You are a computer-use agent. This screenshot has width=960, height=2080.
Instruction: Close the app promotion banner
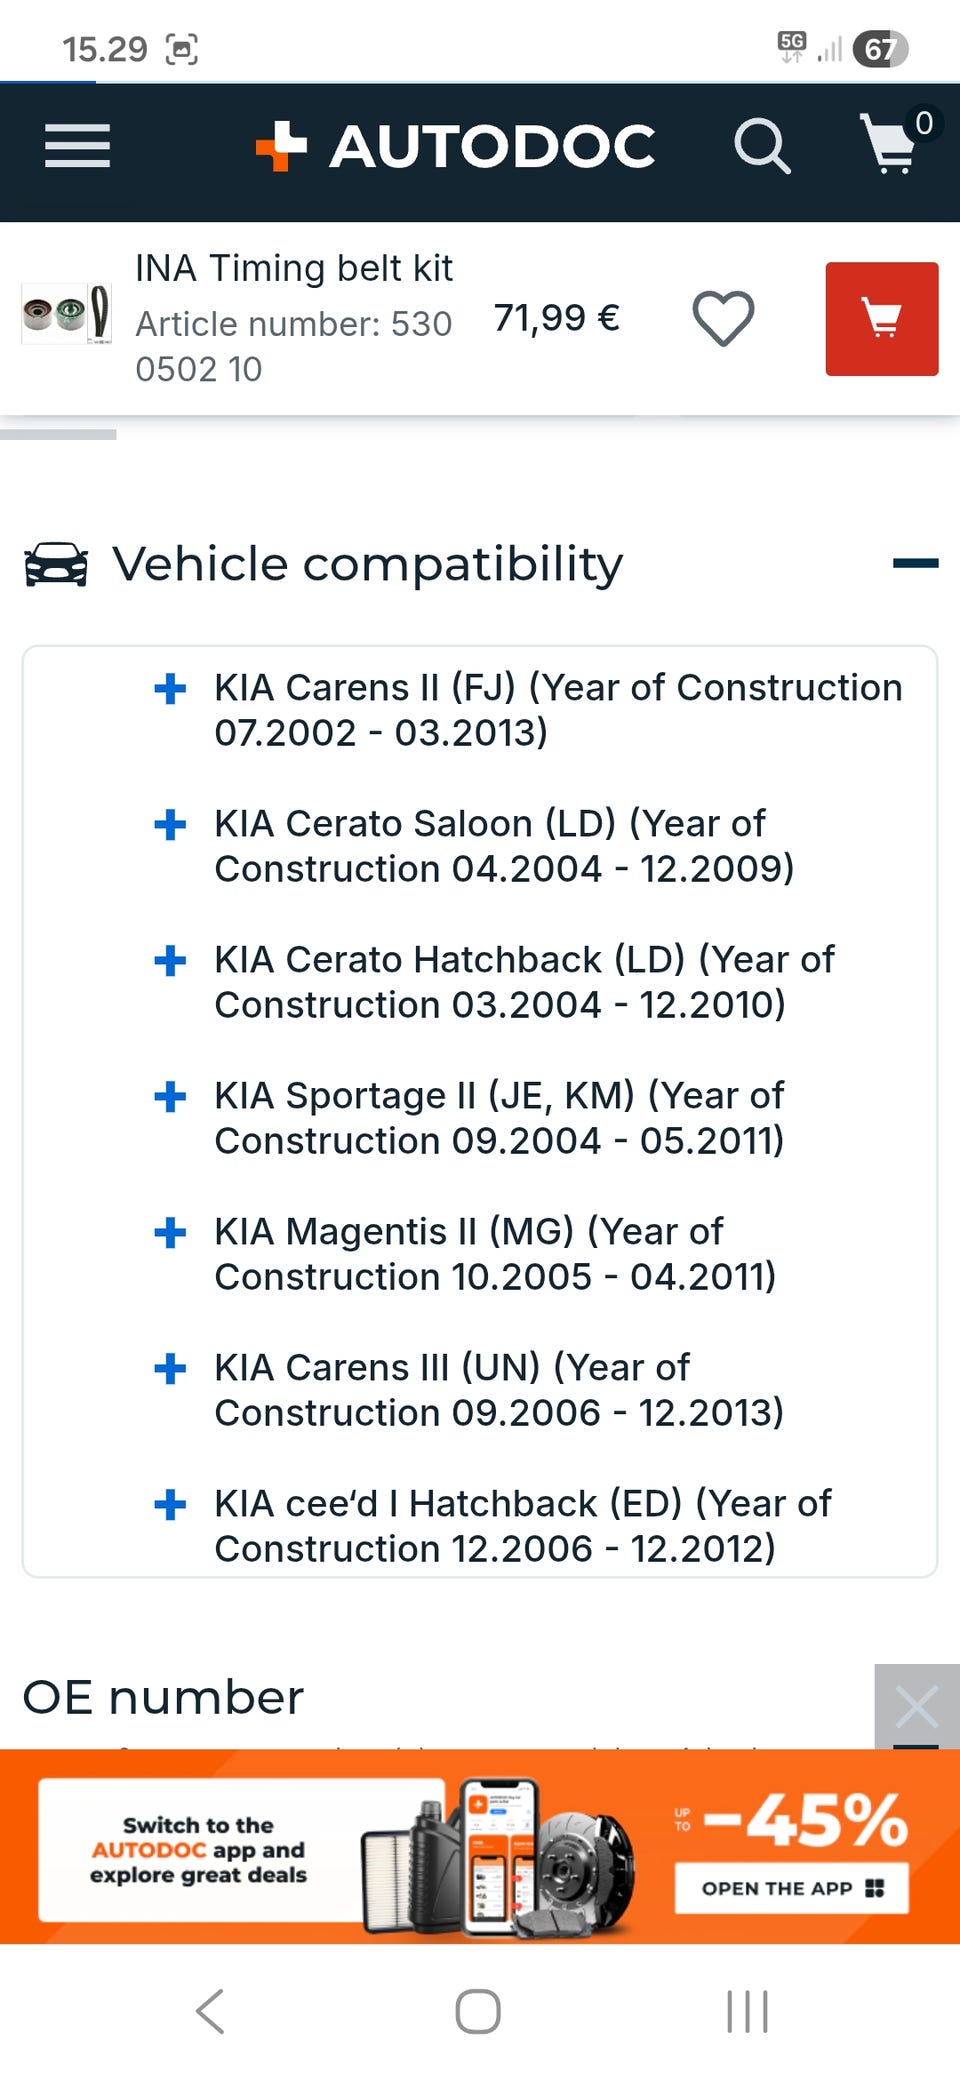pyautogui.click(x=916, y=1706)
